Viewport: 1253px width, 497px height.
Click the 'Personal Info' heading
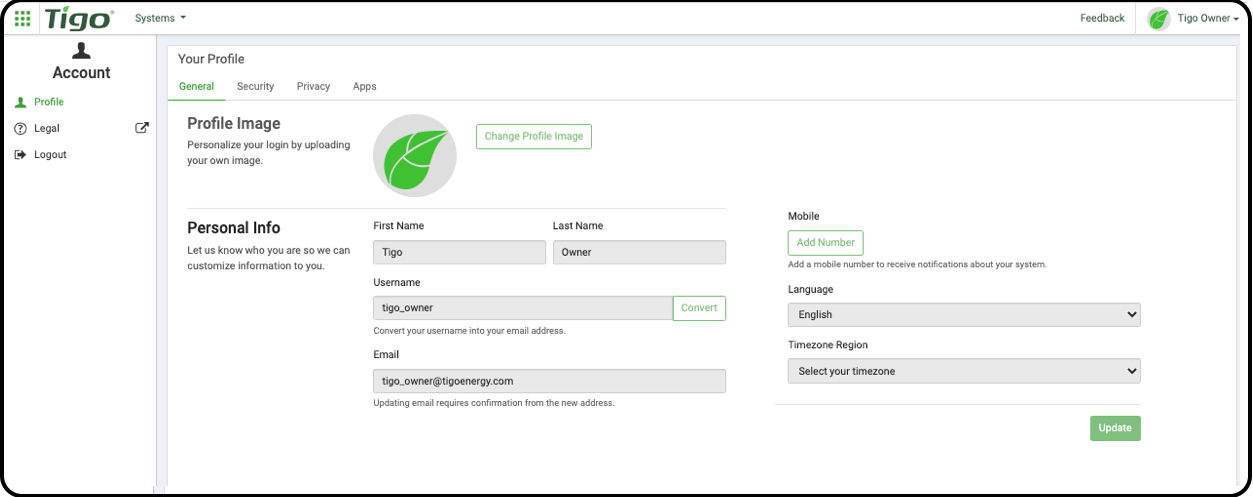click(x=234, y=227)
